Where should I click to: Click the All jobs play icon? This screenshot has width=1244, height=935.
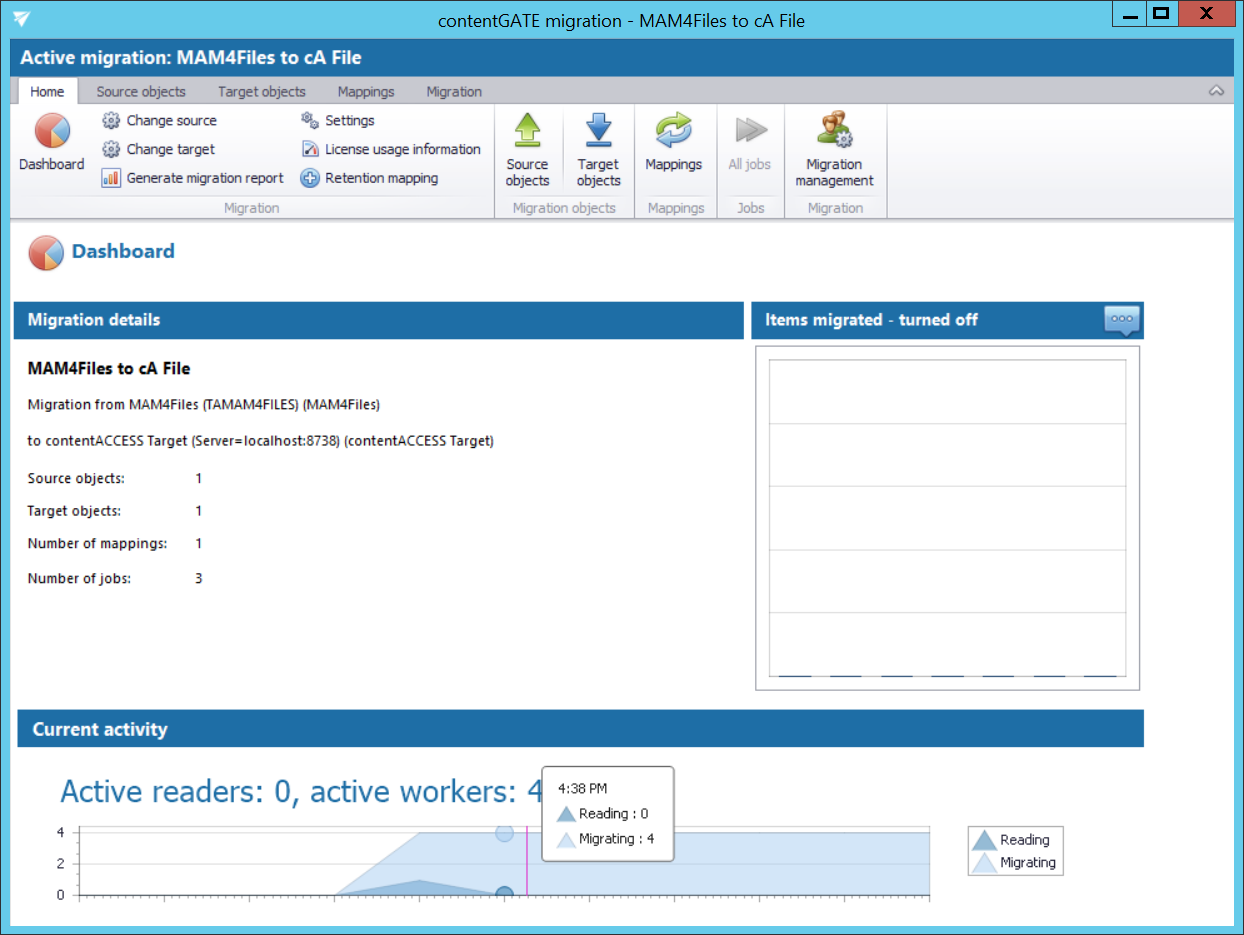(x=749, y=132)
